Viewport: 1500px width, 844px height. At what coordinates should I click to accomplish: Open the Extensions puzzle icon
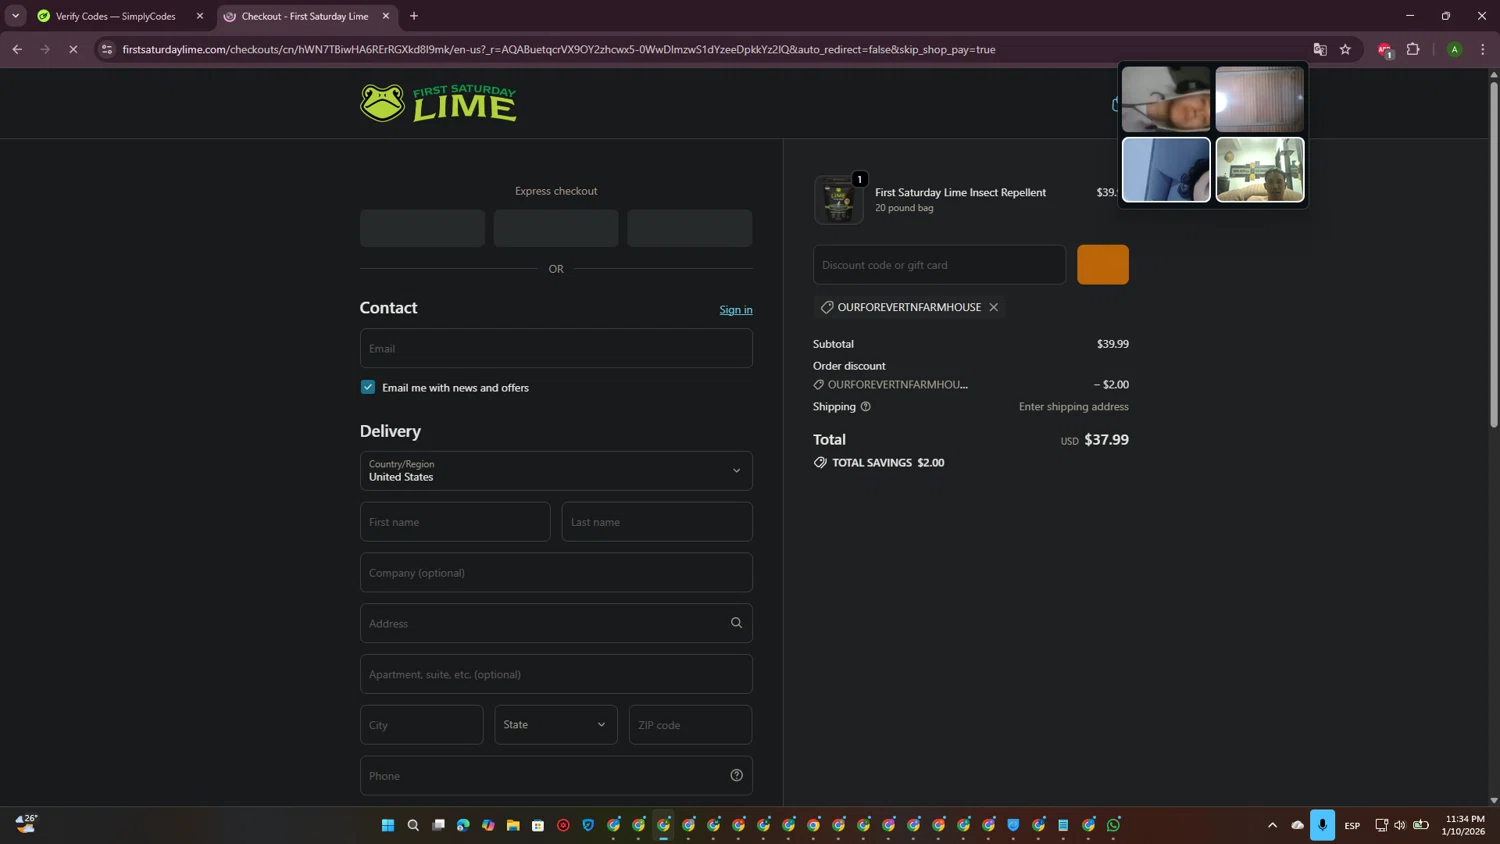click(x=1413, y=49)
